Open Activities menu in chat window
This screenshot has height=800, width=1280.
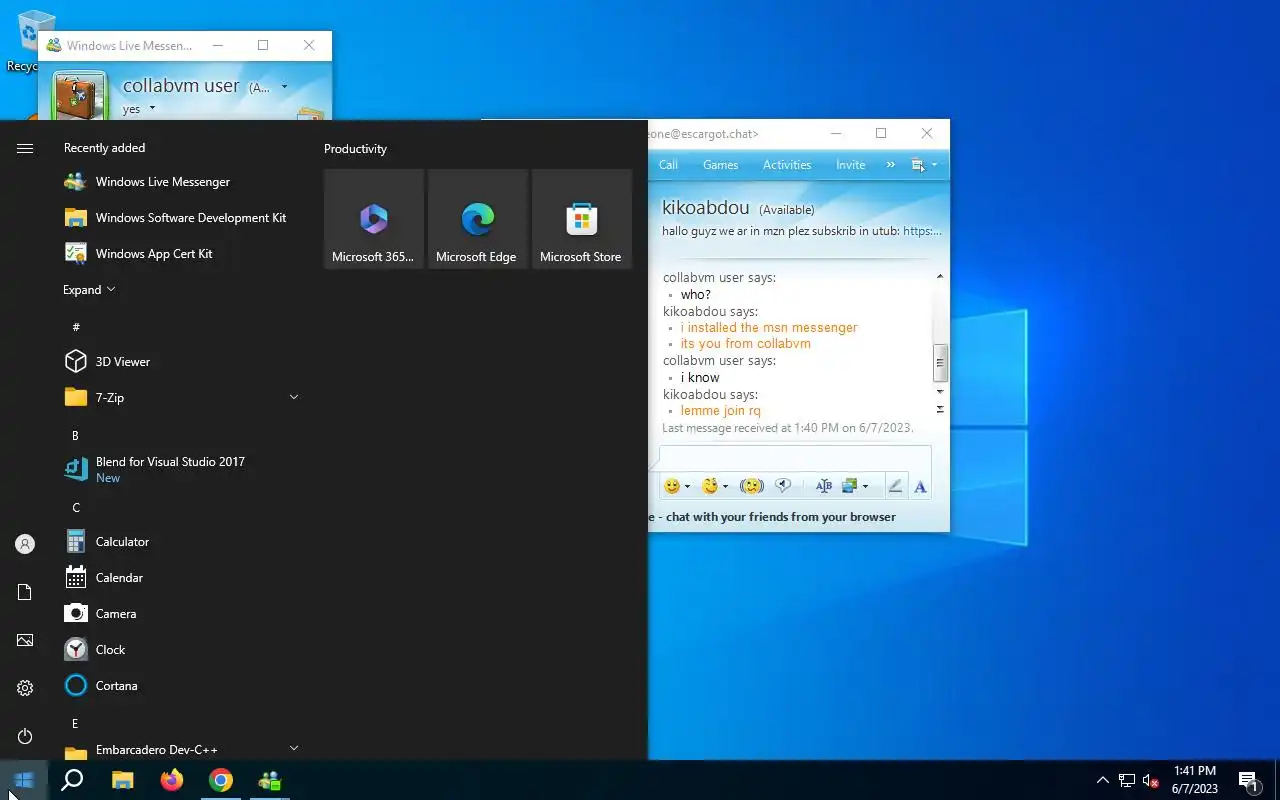(787, 165)
